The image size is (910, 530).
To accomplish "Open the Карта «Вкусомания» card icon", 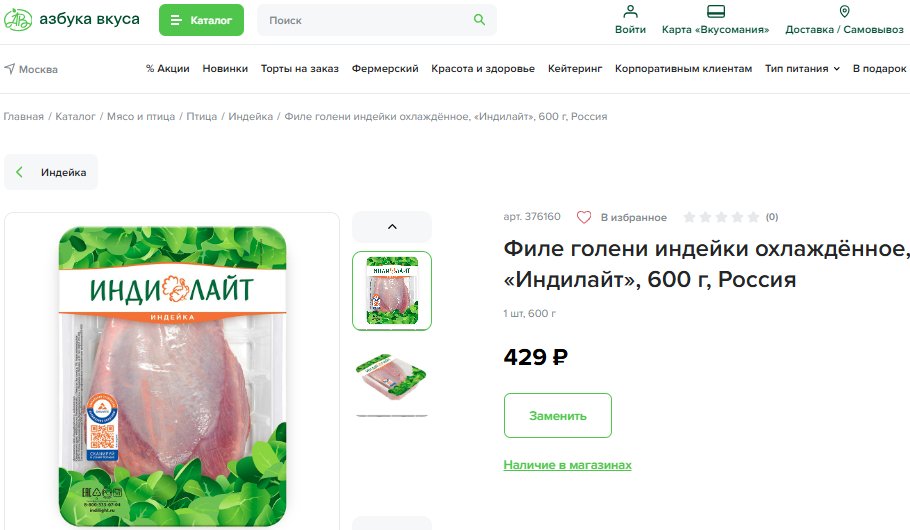I will point(716,11).
